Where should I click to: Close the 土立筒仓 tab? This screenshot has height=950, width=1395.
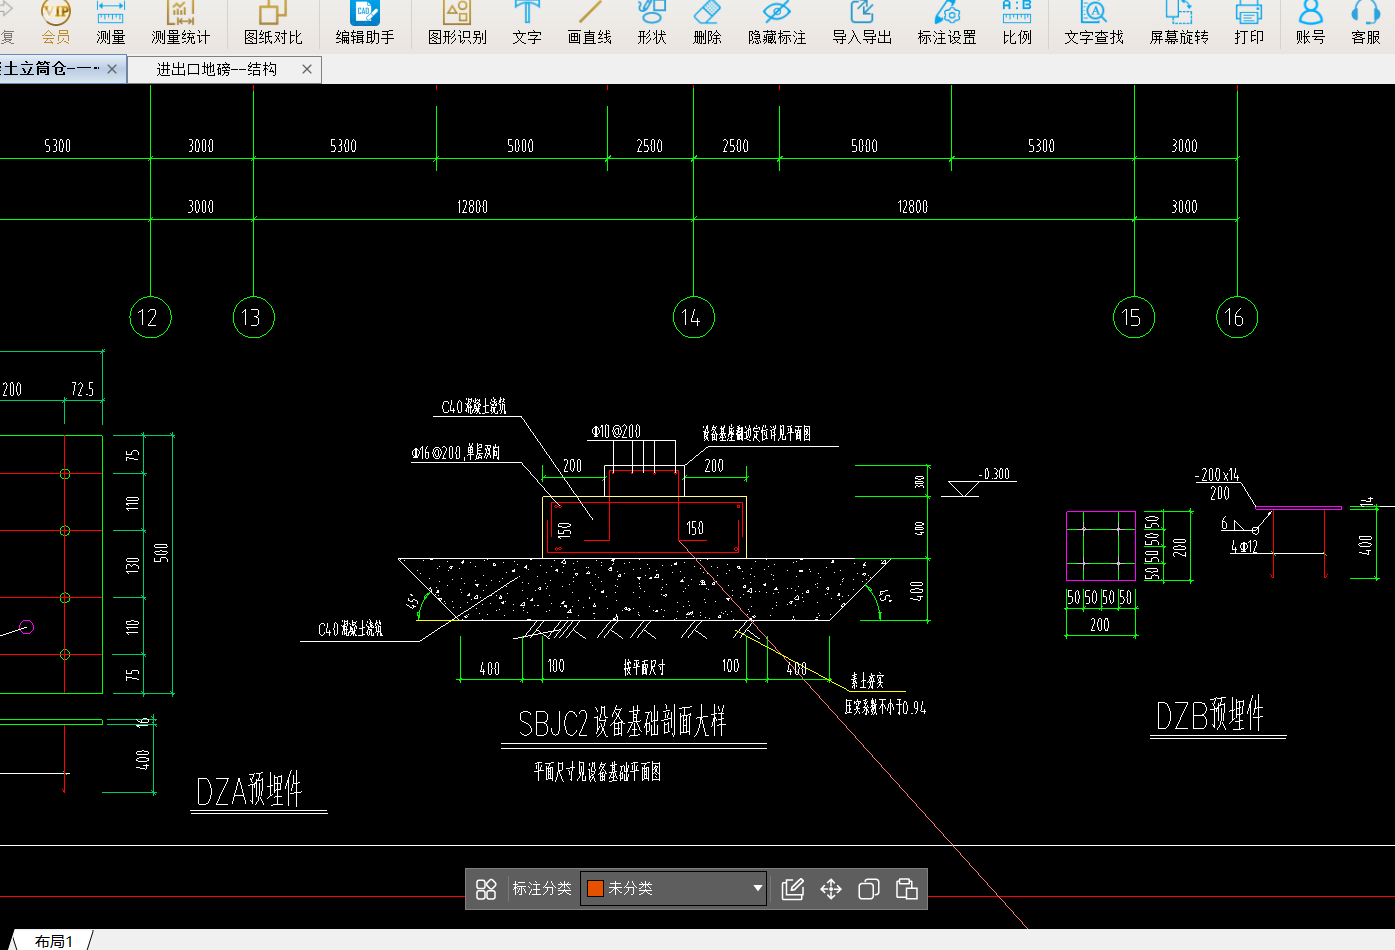112,69
